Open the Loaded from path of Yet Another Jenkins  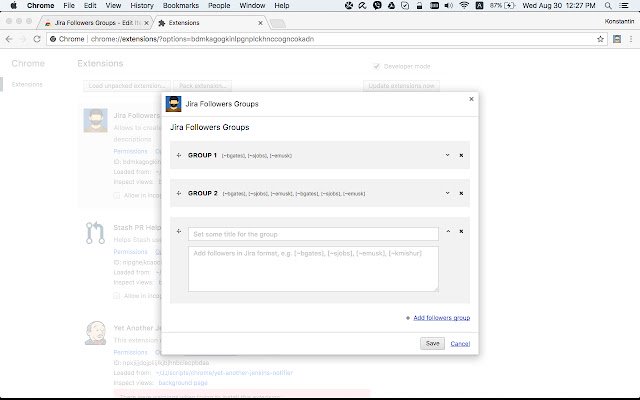tap(224, 373)
